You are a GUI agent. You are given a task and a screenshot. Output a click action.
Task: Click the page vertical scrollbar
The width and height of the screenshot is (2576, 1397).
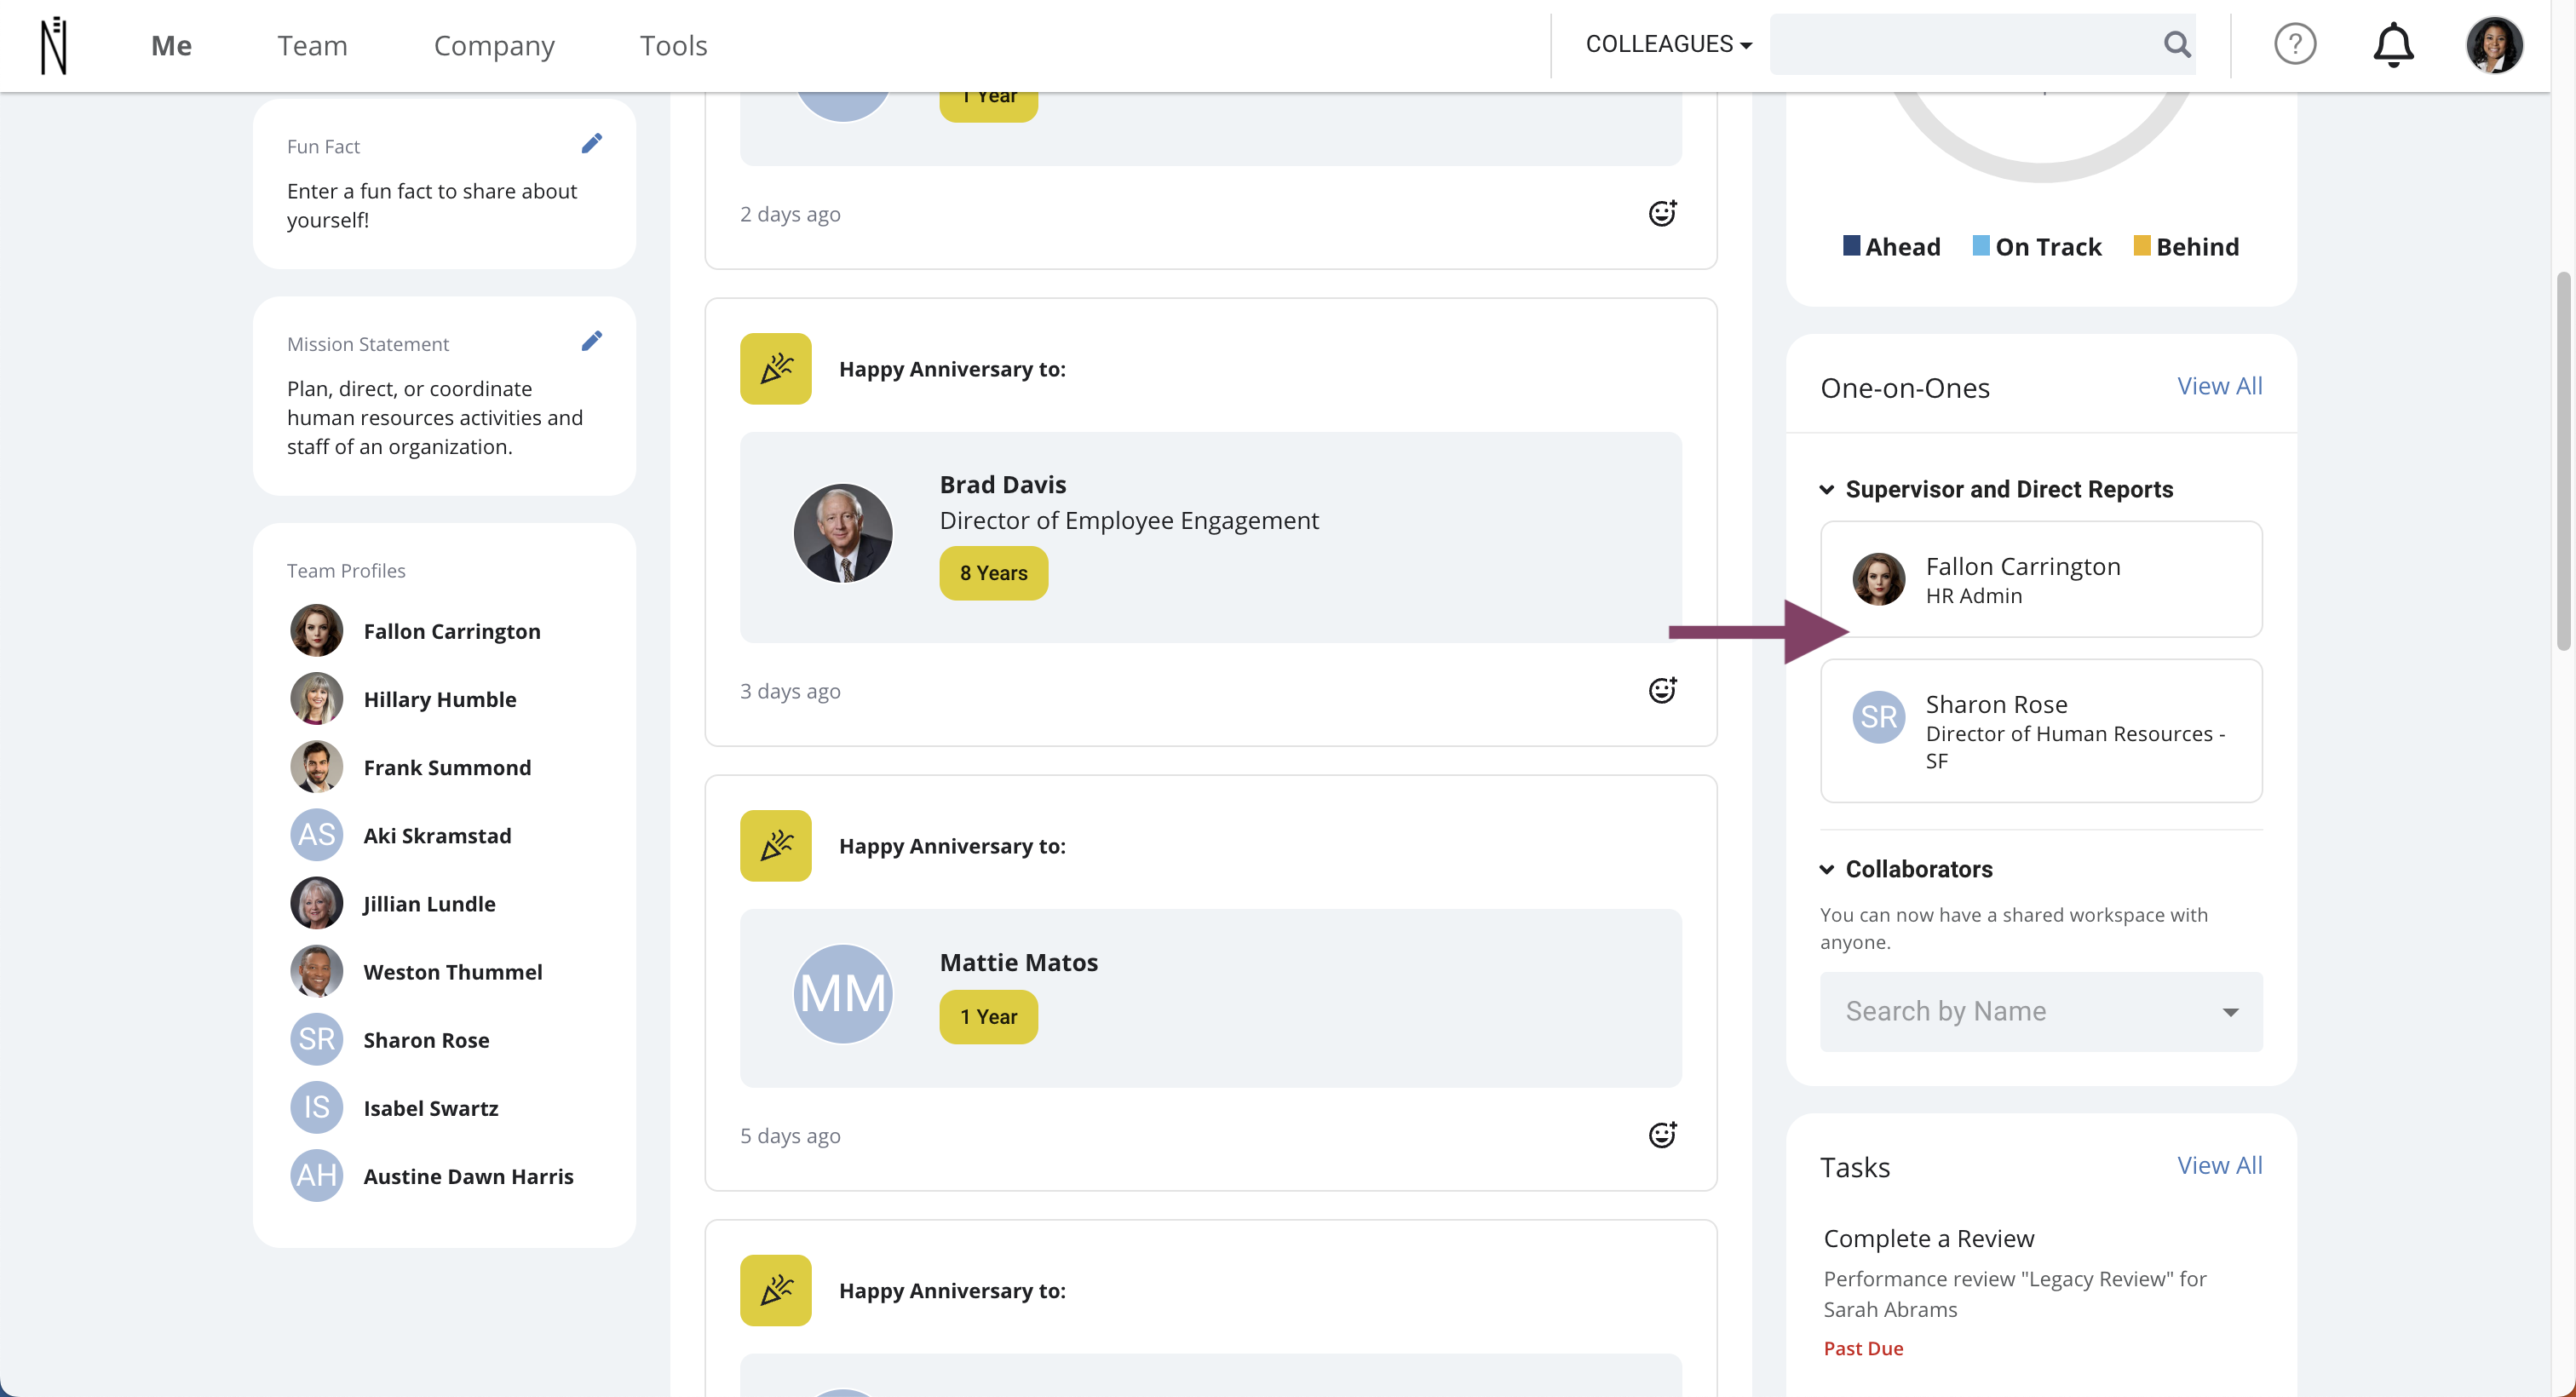[2563, 460]
